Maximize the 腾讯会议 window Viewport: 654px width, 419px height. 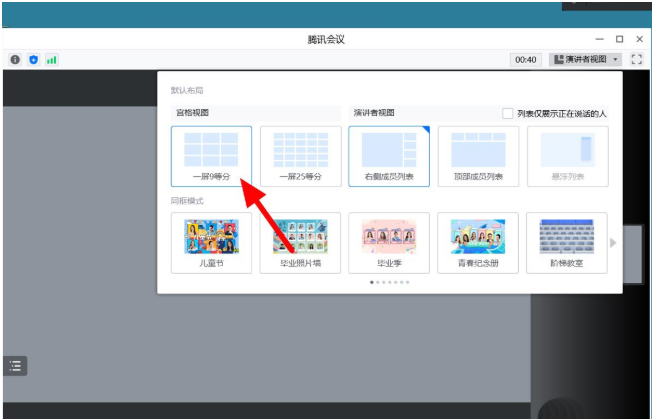619,39
